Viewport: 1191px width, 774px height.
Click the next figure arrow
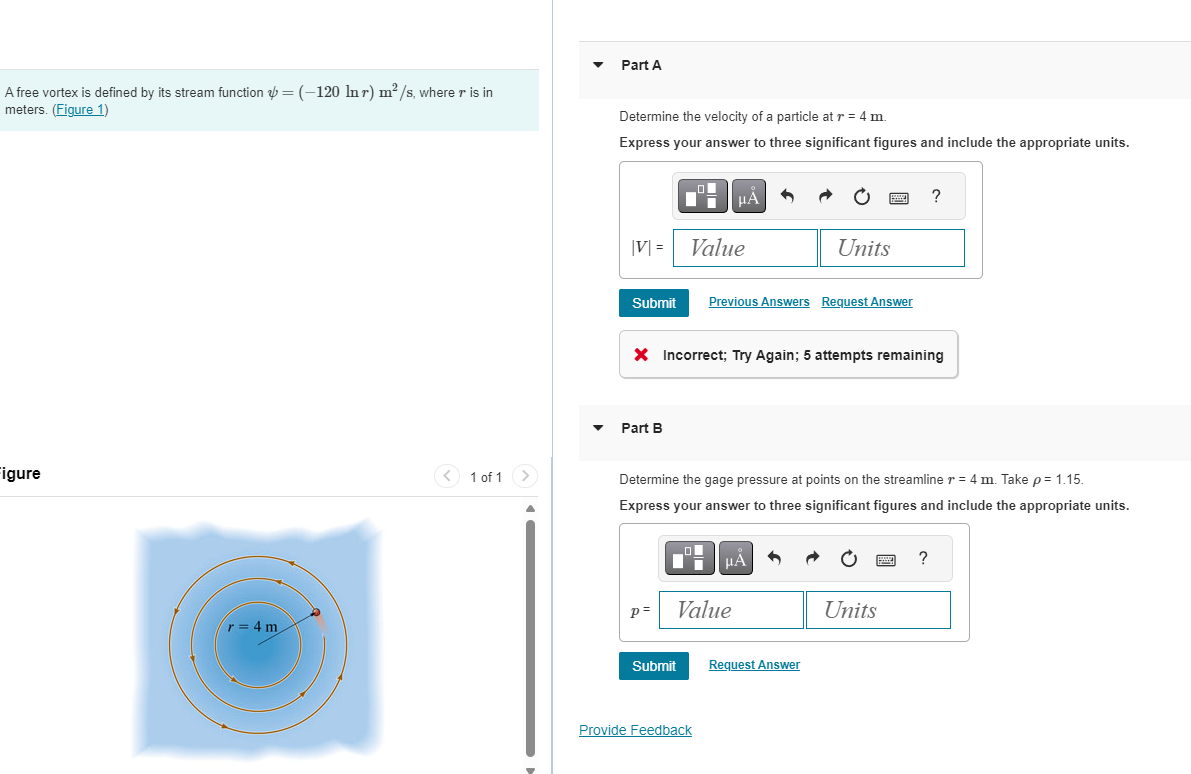coord(524,476)
